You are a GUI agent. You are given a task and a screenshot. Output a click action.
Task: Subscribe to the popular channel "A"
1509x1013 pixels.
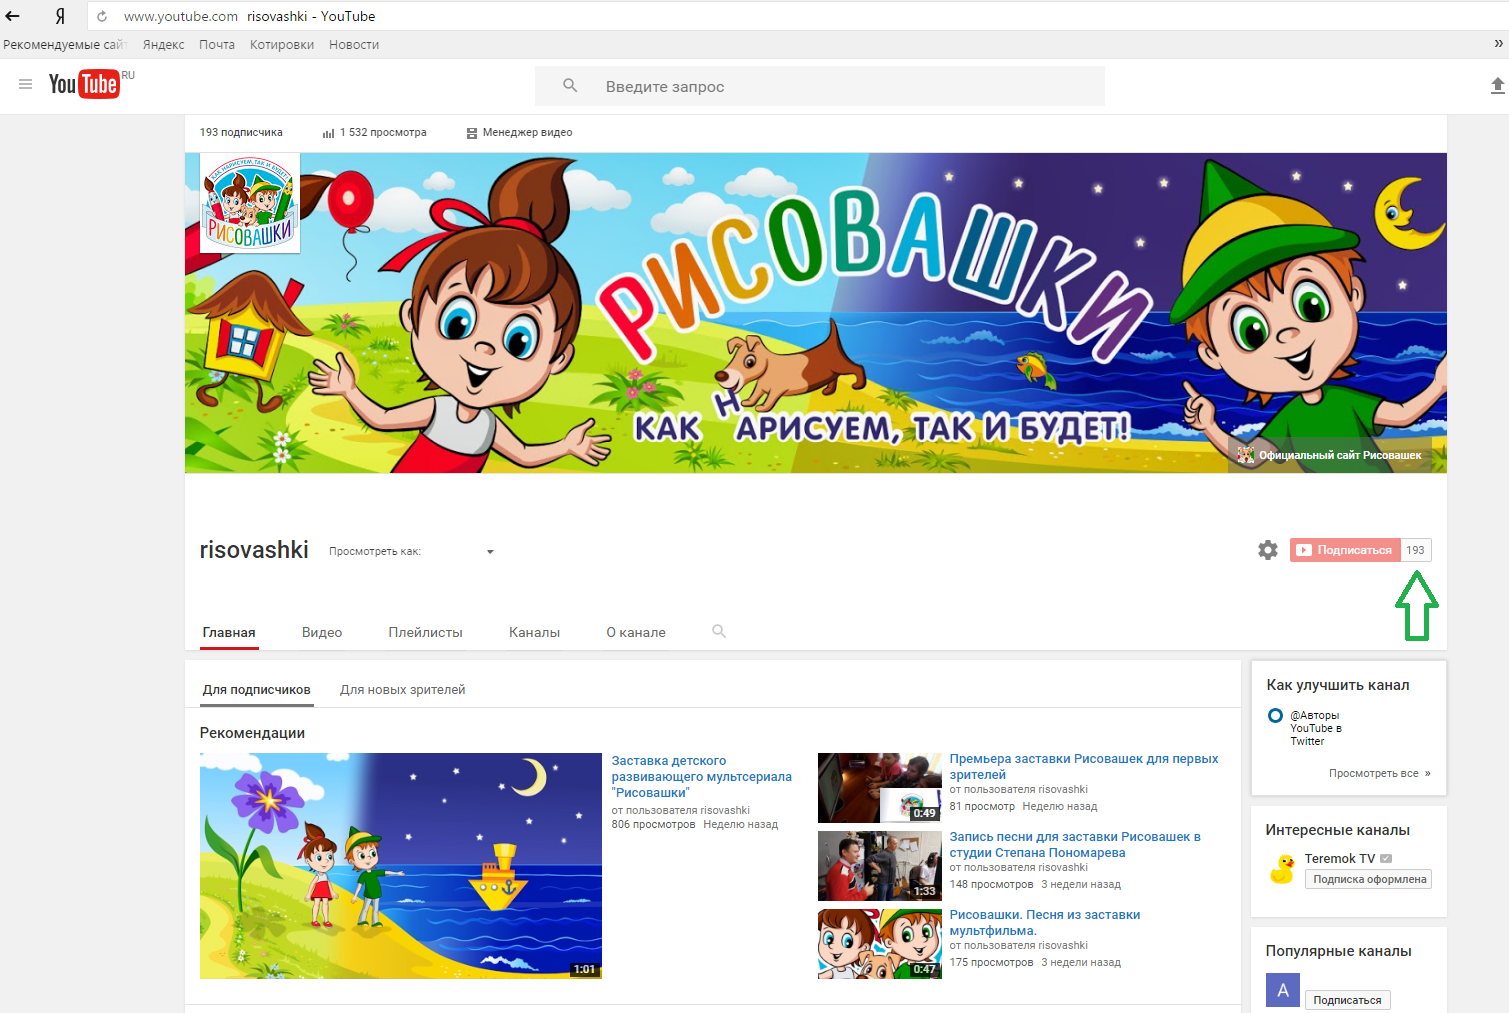(1347, 1000)
